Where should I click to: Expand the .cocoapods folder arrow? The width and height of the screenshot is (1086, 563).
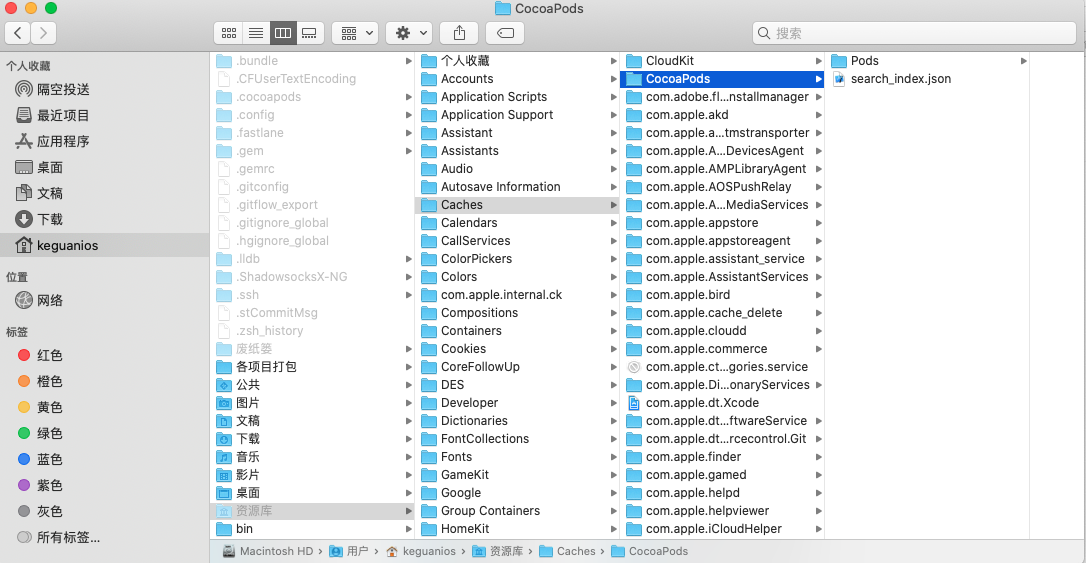408,97
